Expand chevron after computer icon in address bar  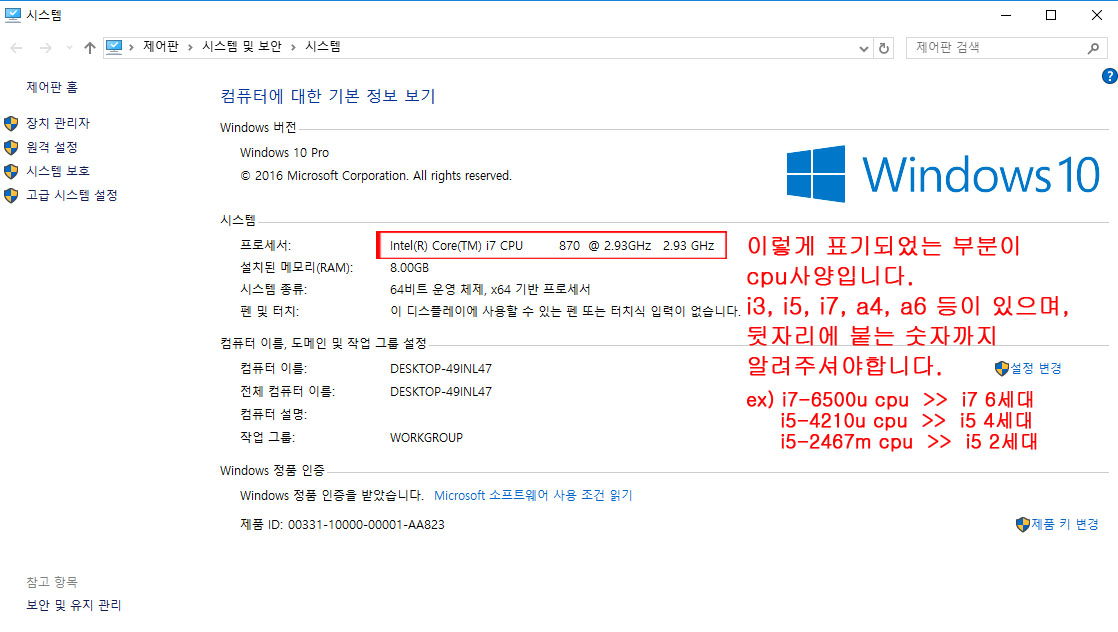click(131, 47)
